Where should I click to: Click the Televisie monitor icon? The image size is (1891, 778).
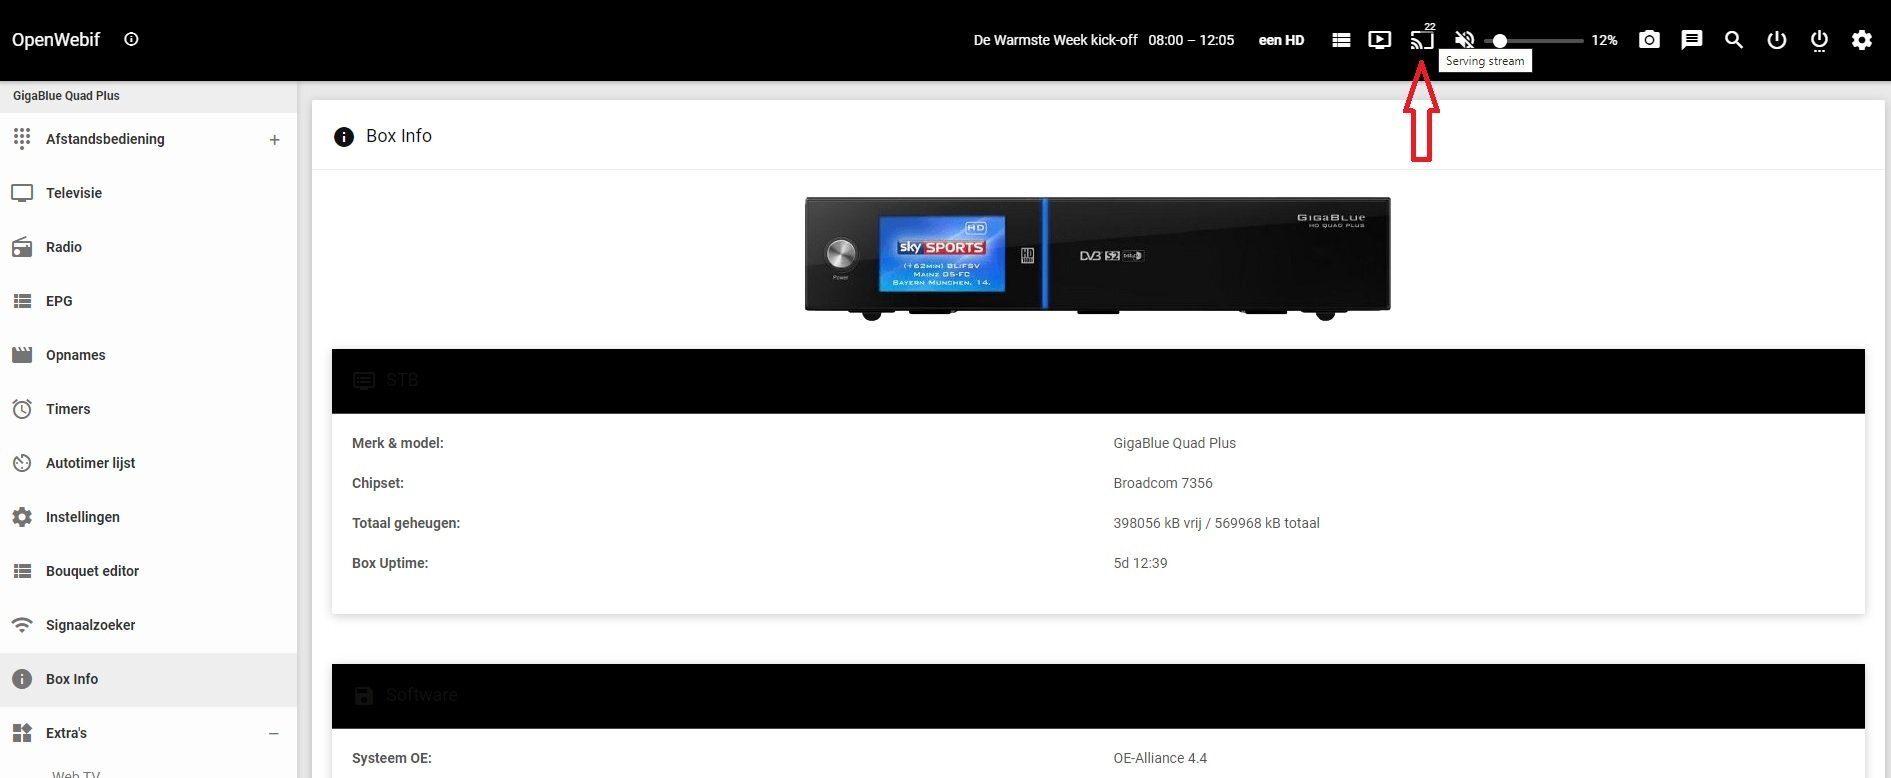[22, 193]
